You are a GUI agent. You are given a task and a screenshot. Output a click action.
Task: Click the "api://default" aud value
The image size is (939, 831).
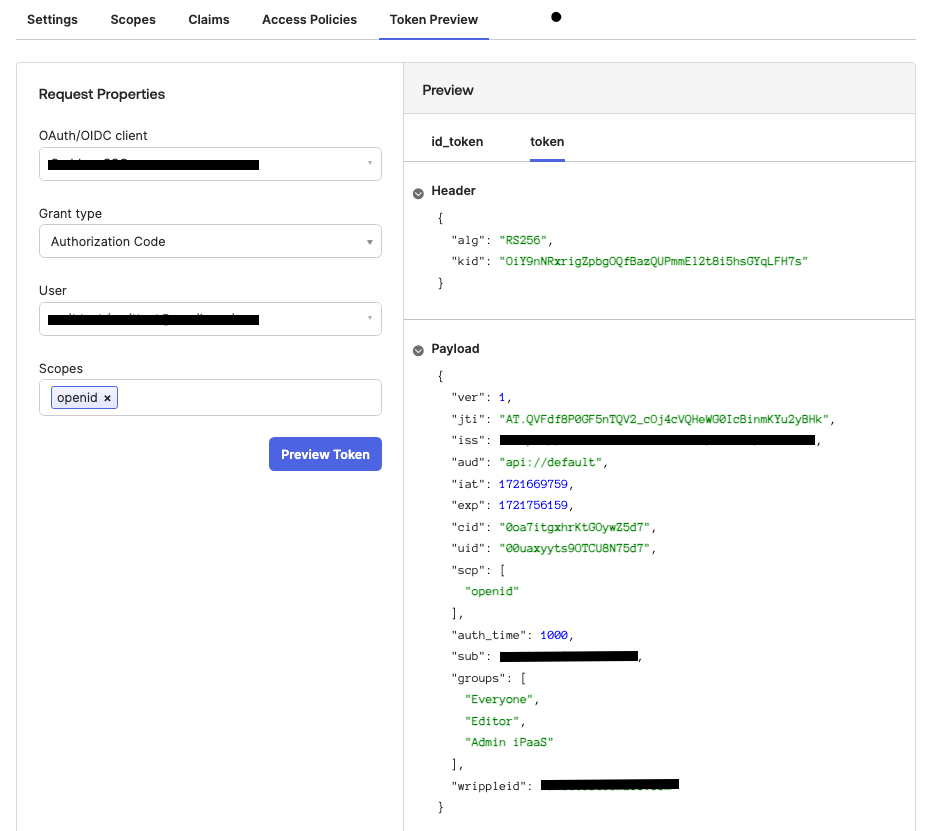[550, 462]
